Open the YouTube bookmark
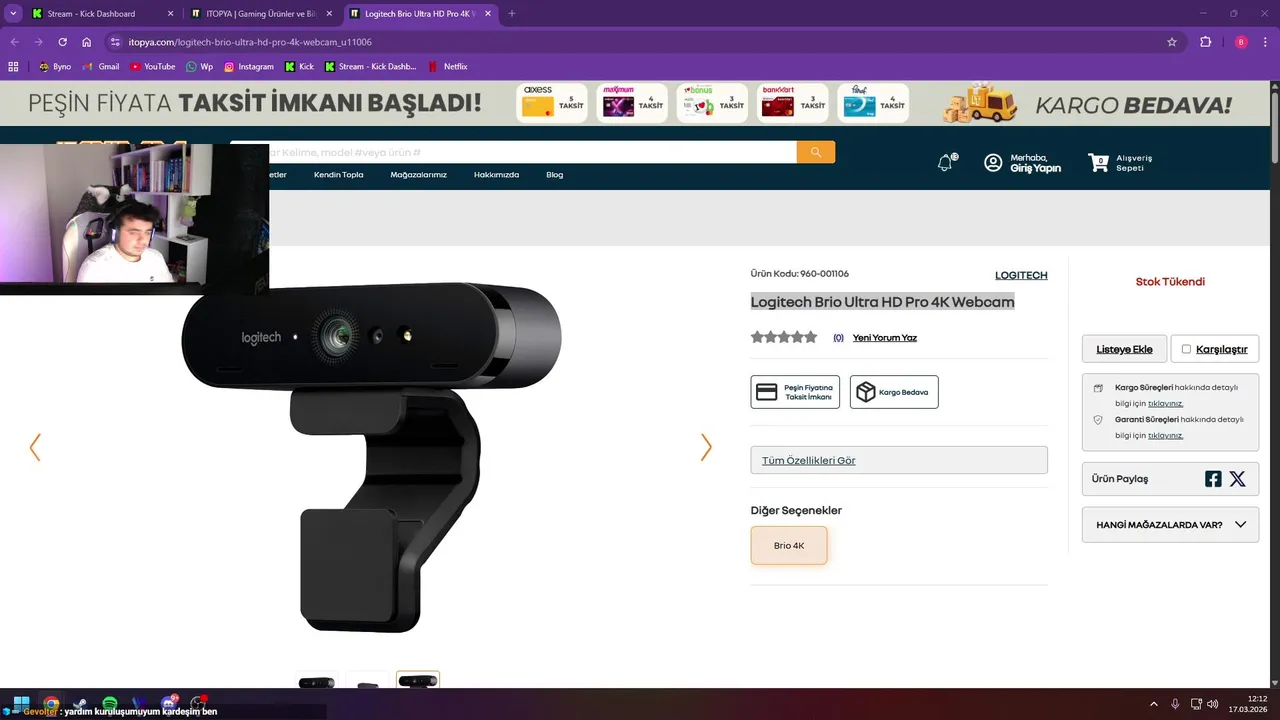1280x720 pixels. point(152,67)
